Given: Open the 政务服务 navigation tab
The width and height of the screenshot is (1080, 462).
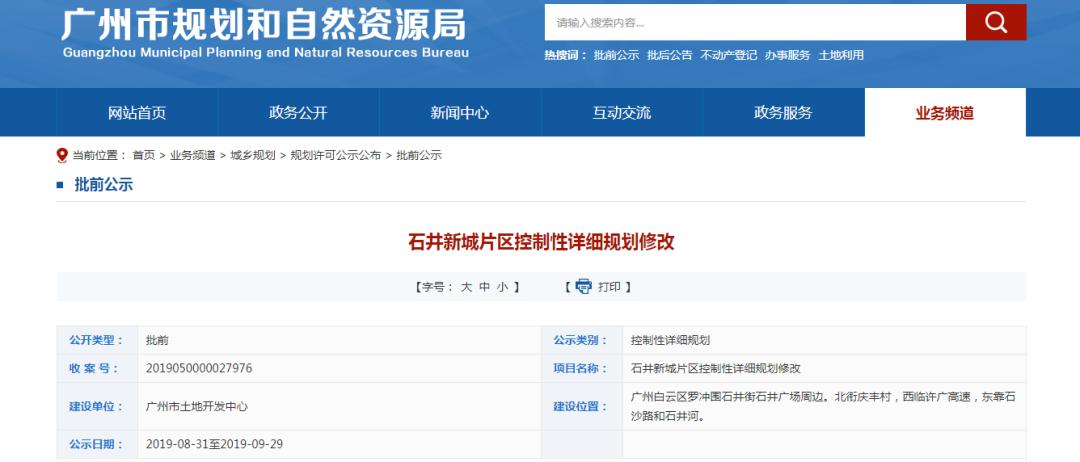Looking at the screenshot, I should point(783,113).
